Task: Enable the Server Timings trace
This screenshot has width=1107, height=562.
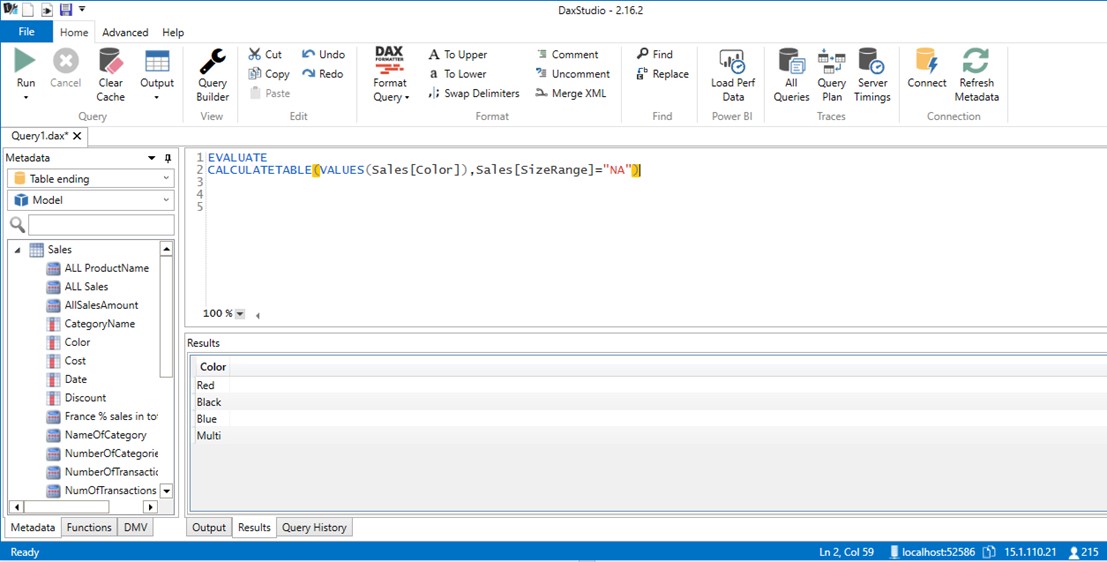Action: click(872, 76)
